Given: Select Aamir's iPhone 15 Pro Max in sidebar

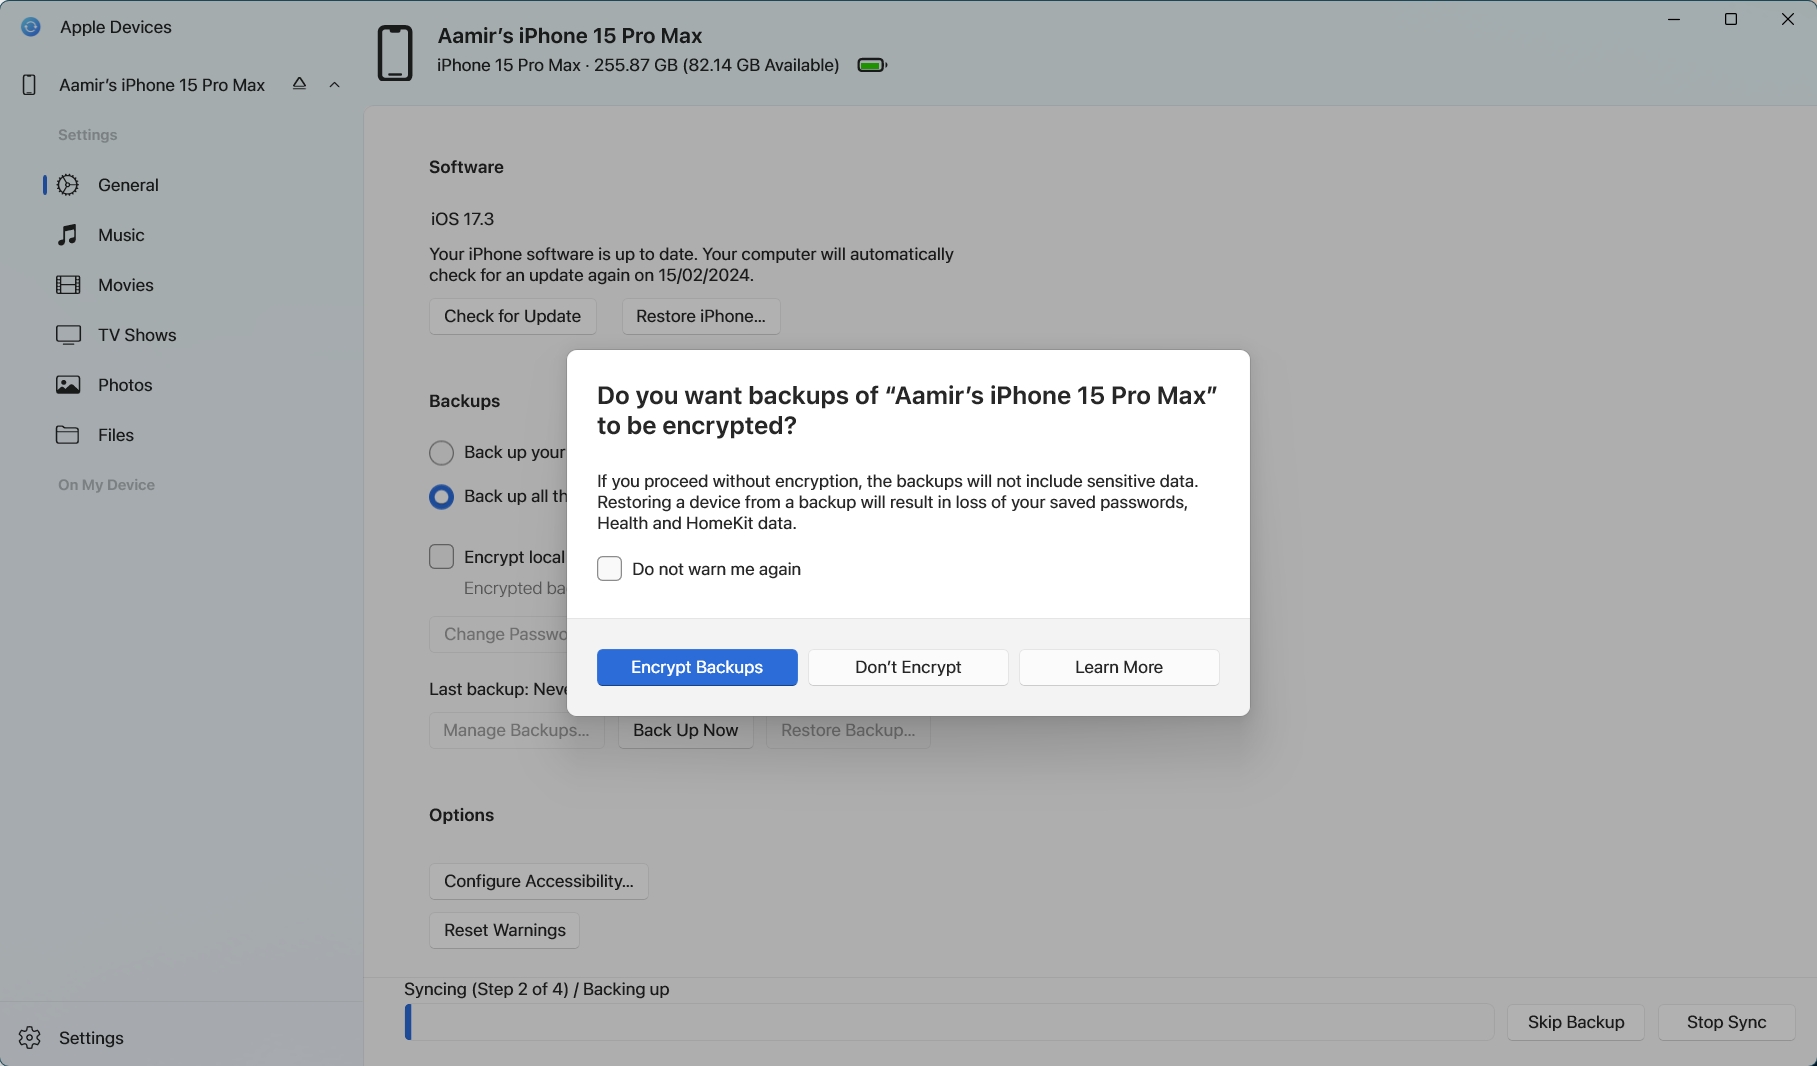Looking at the screenshot, I should click(162, 85).
